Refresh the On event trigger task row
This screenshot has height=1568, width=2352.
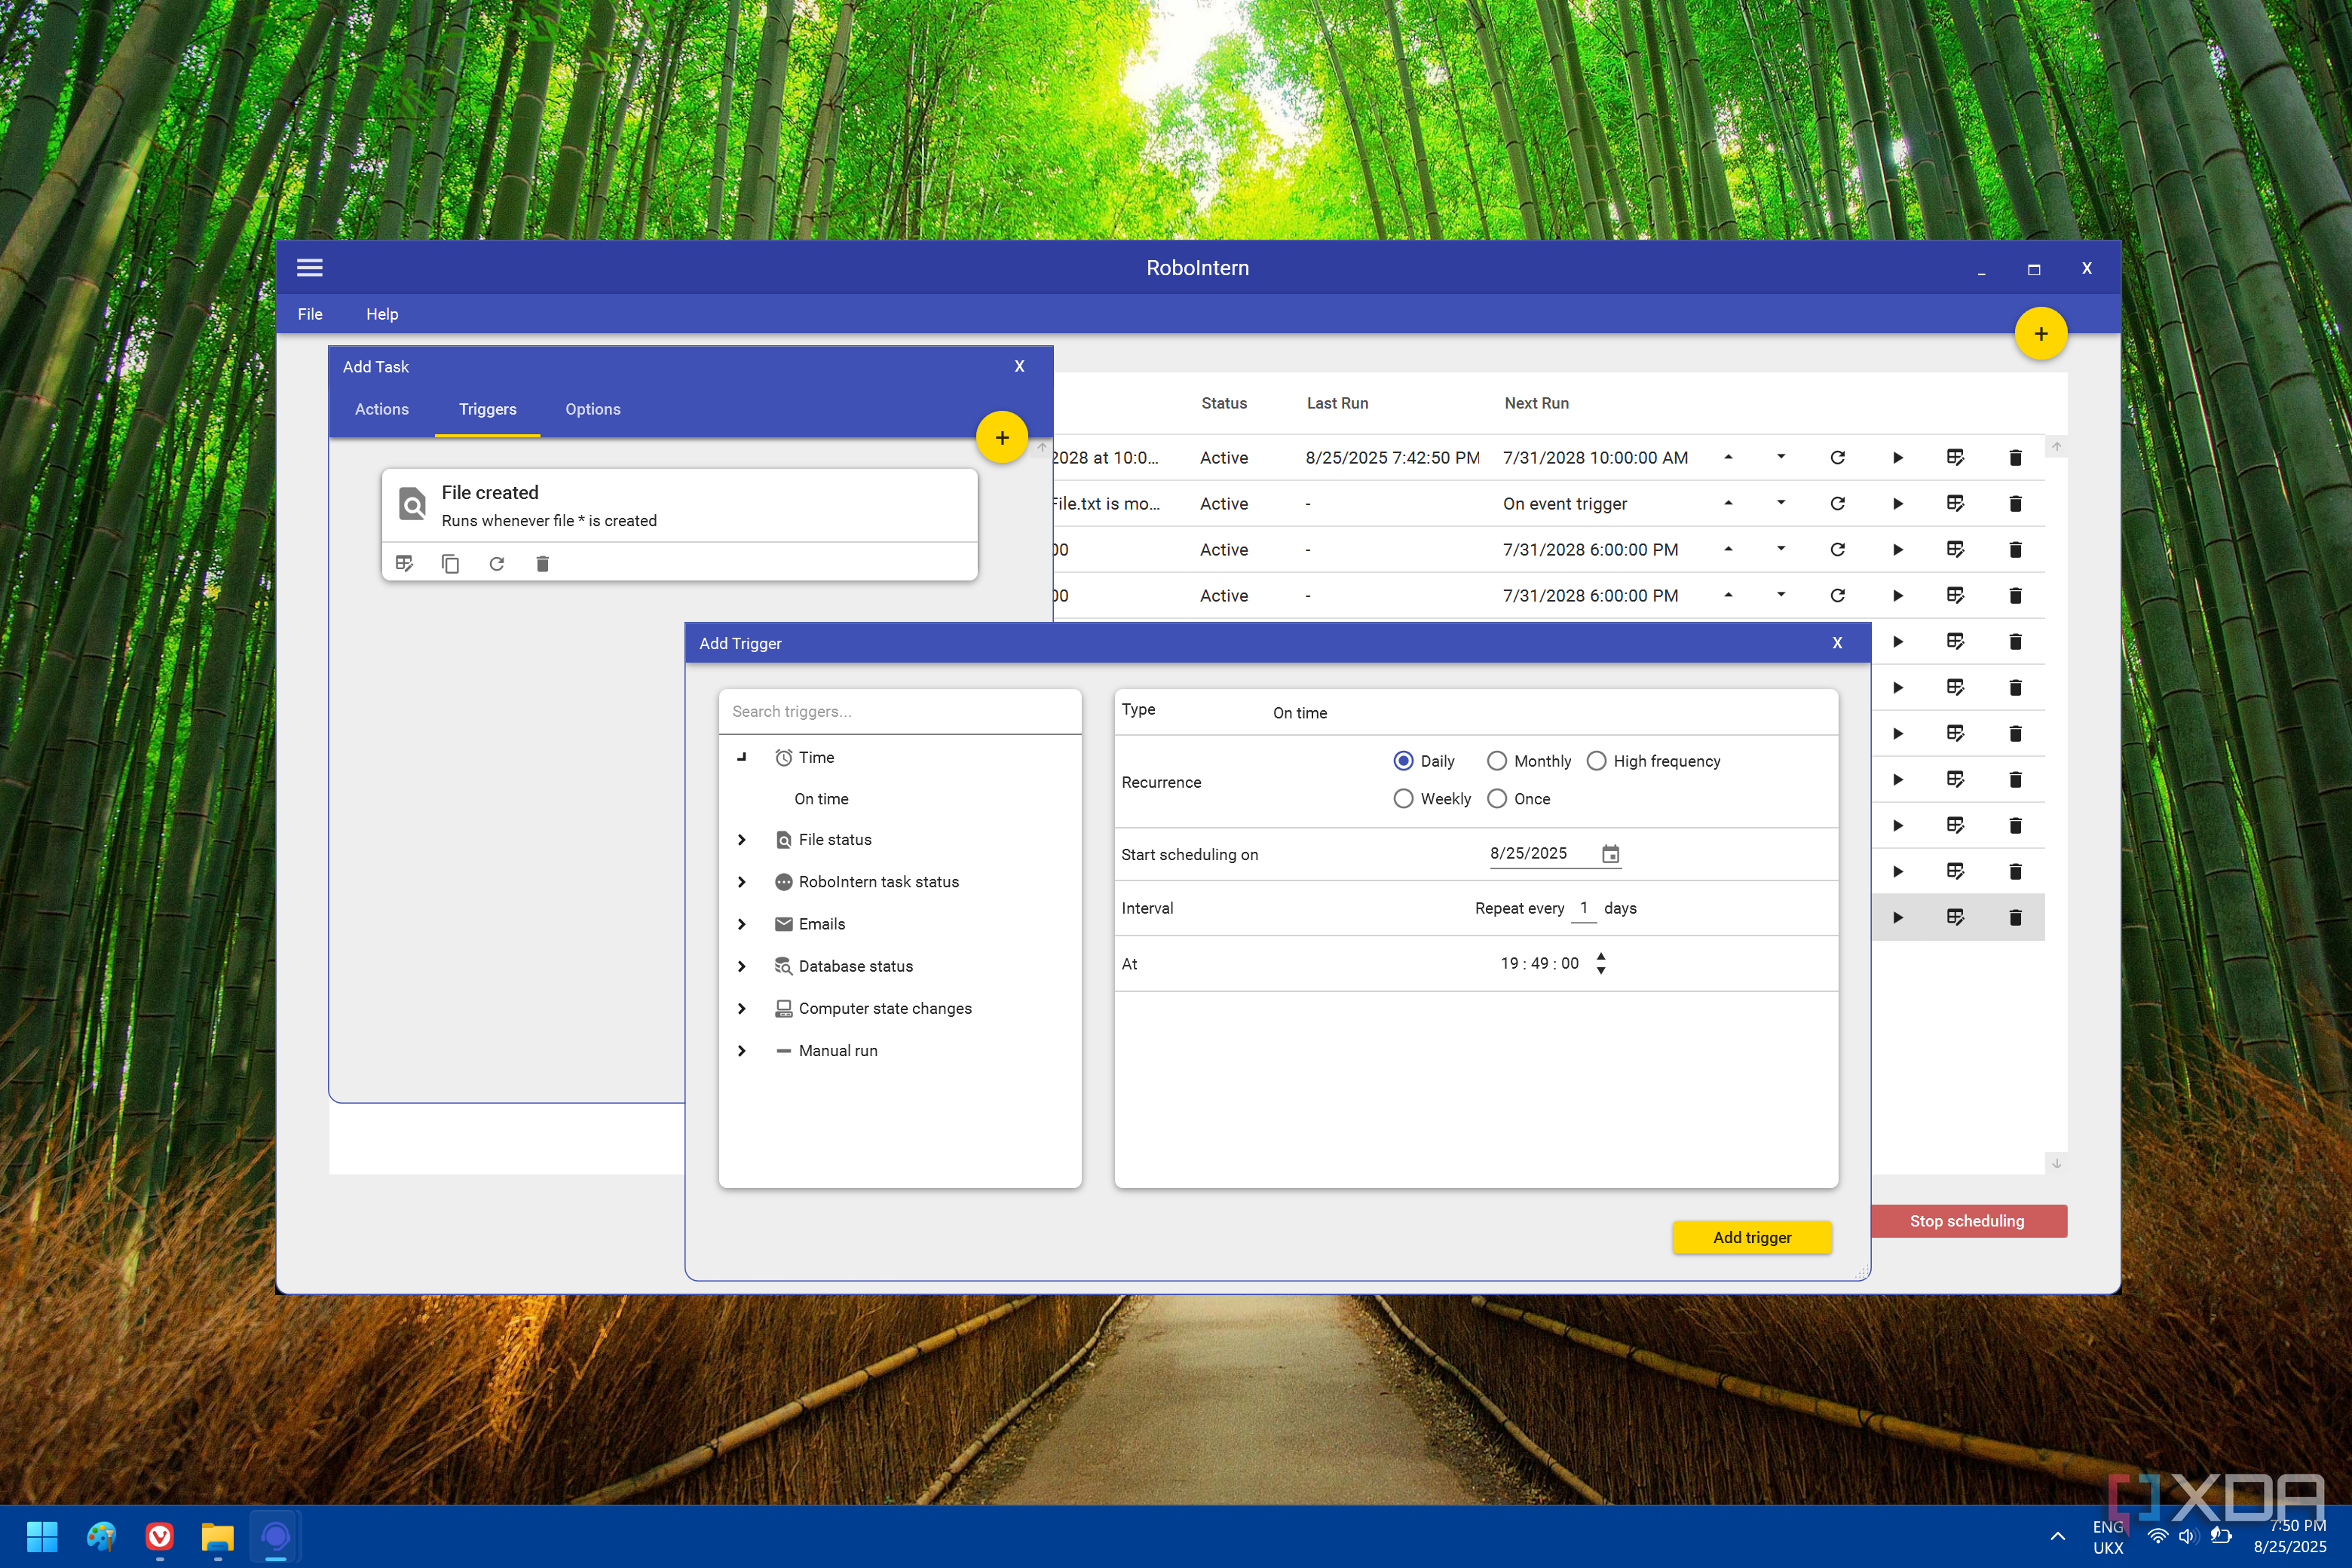1838,504
